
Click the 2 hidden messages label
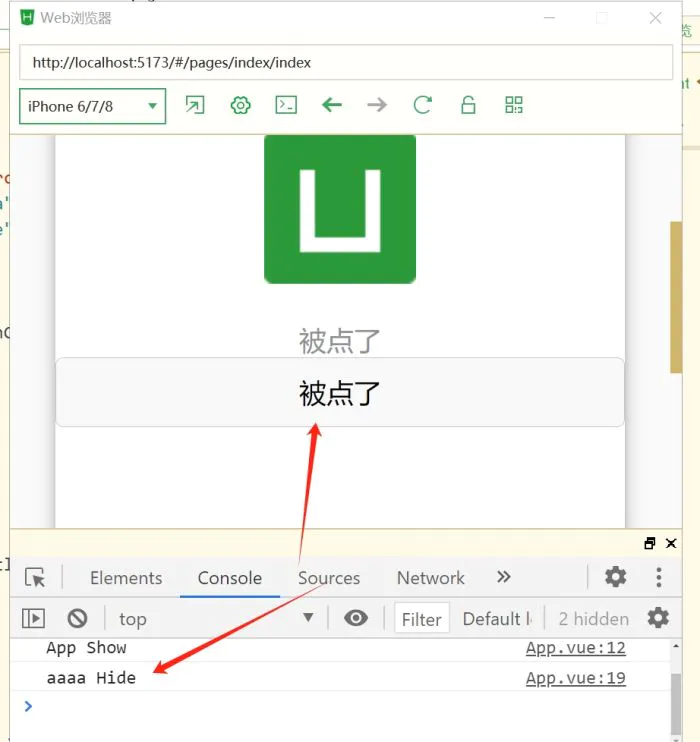click(x=594, y=619)
